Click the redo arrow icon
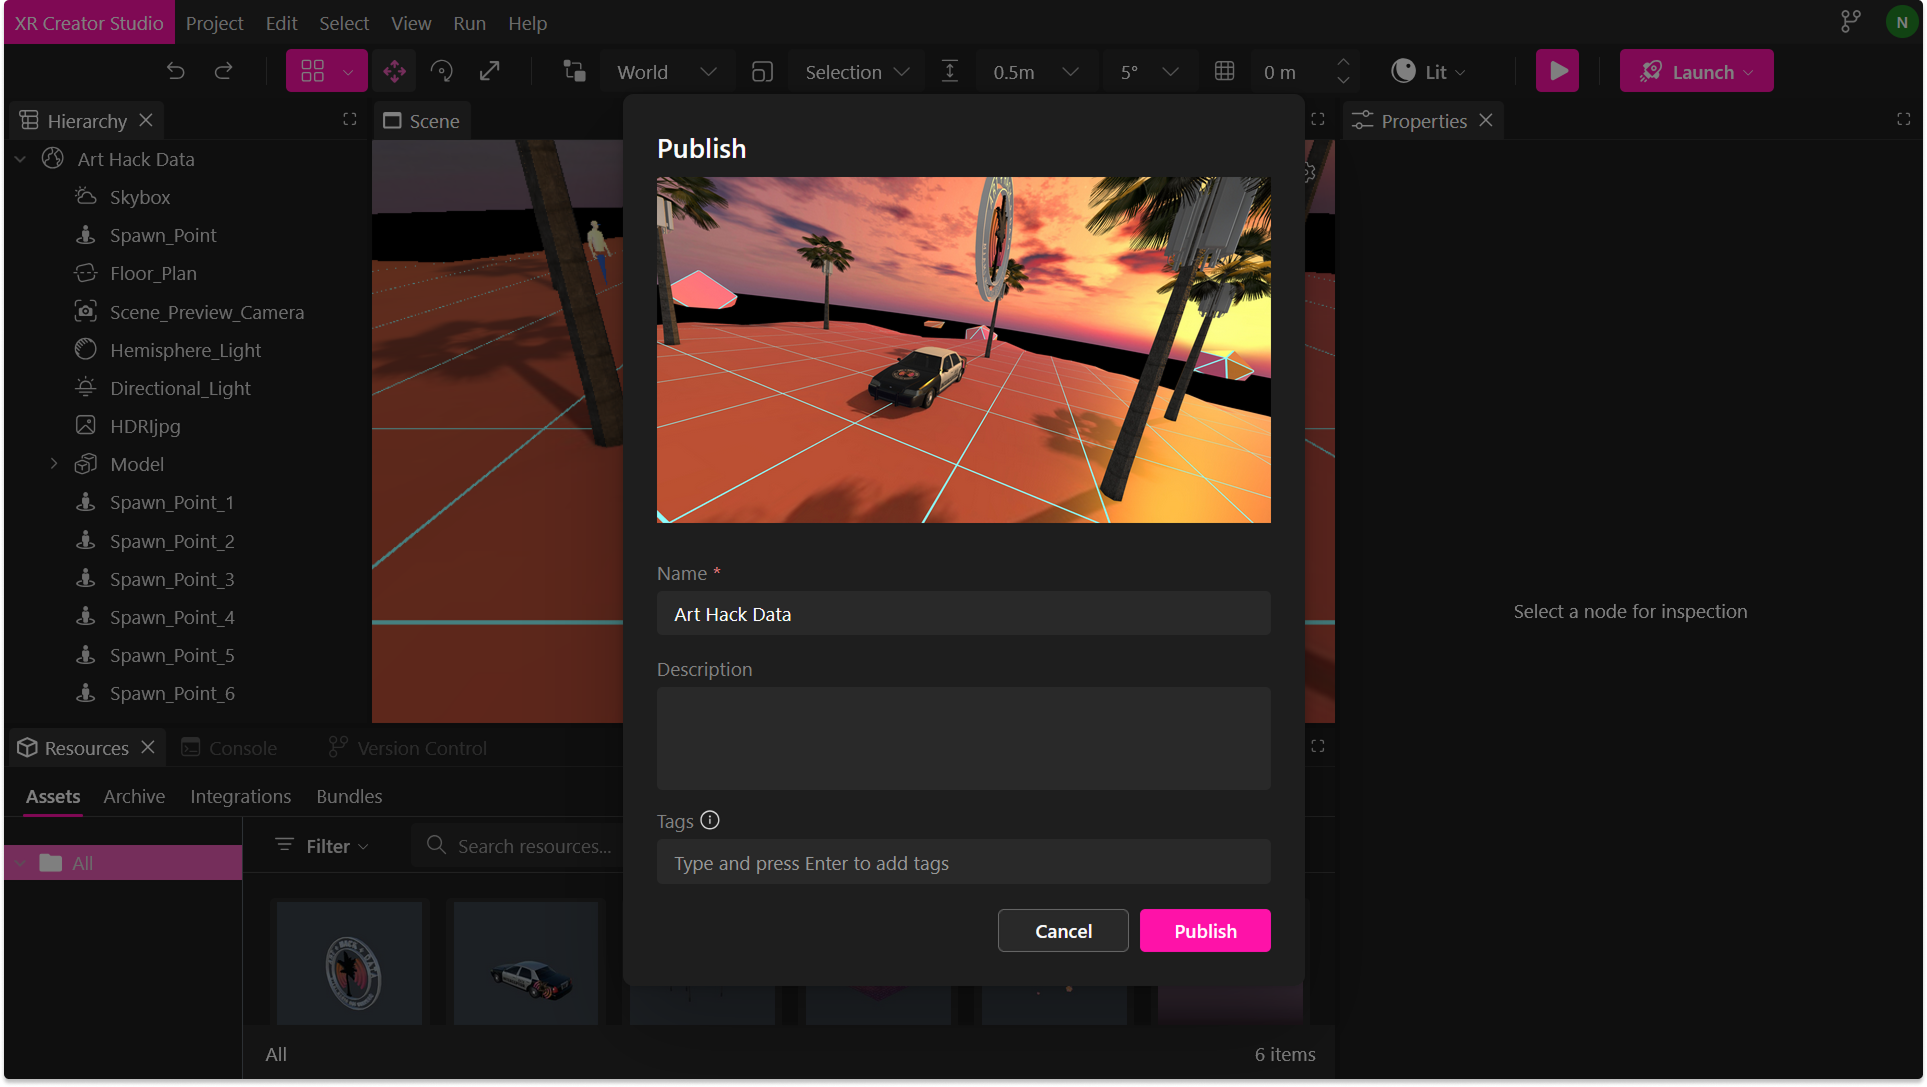This screenshot has width=1927, height=1087. pos(224,71)
